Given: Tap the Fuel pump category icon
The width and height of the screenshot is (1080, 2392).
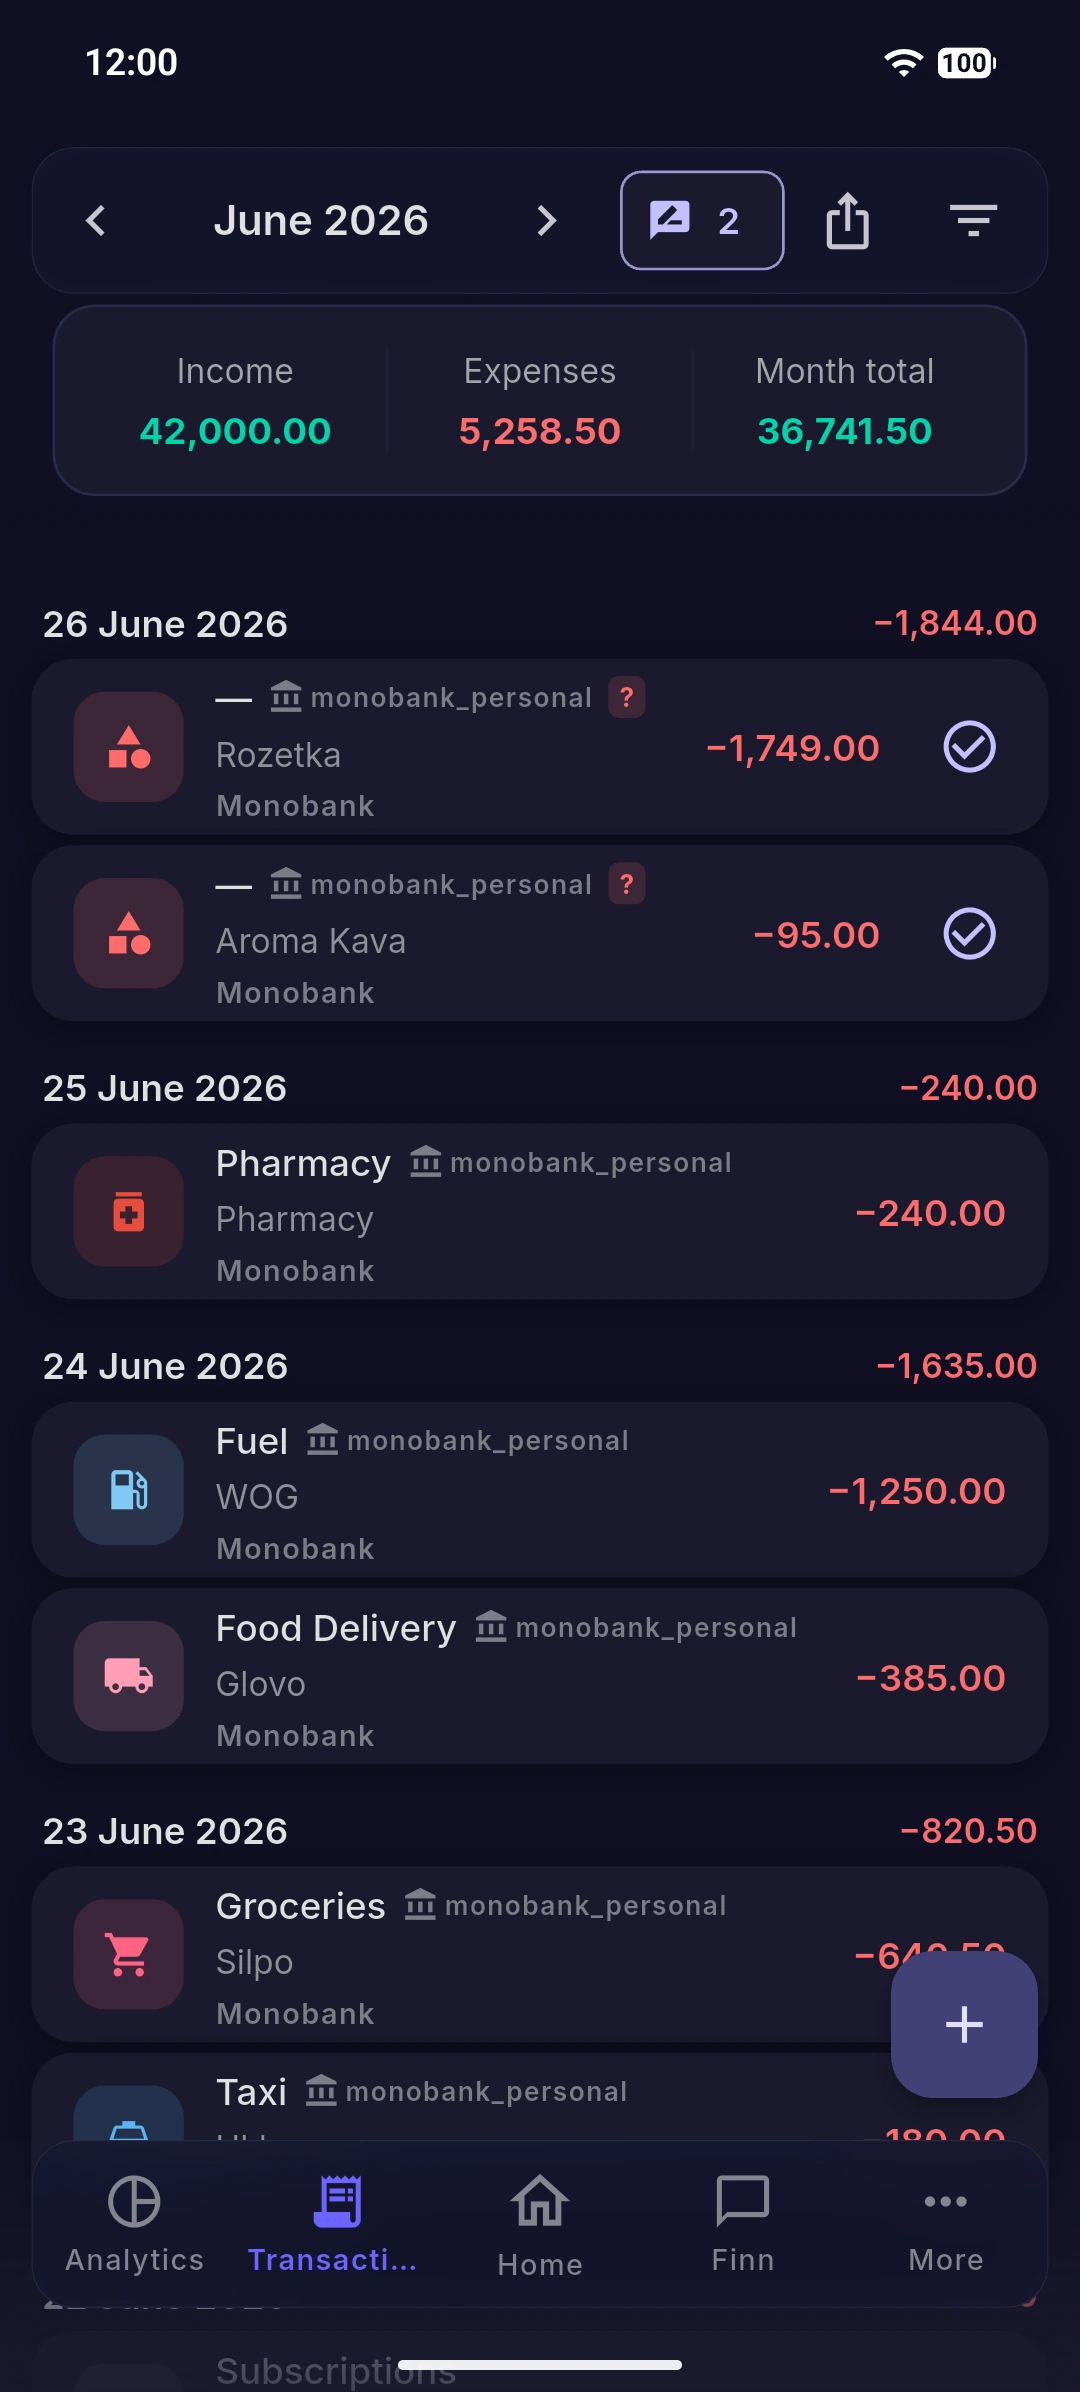Looking at the screenshot, I should click(x=129, y=1490).
